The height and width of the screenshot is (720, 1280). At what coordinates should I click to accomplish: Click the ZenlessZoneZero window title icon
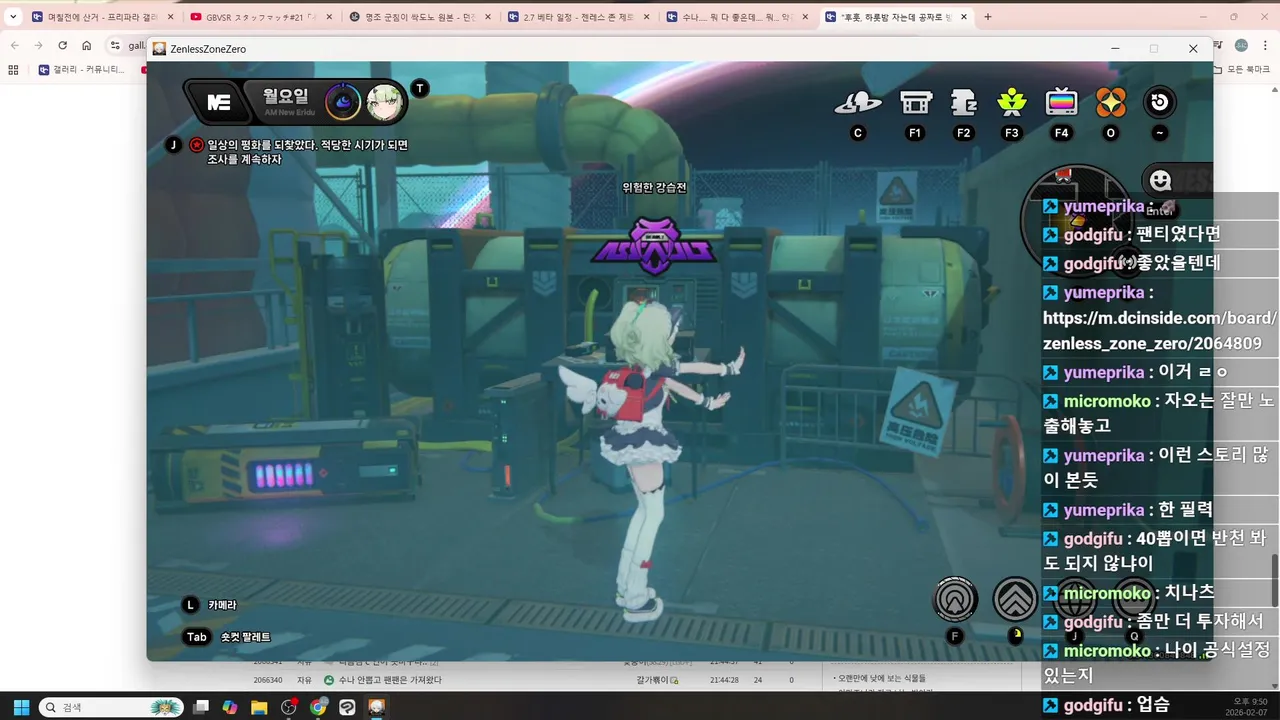[x=159, y=48]
